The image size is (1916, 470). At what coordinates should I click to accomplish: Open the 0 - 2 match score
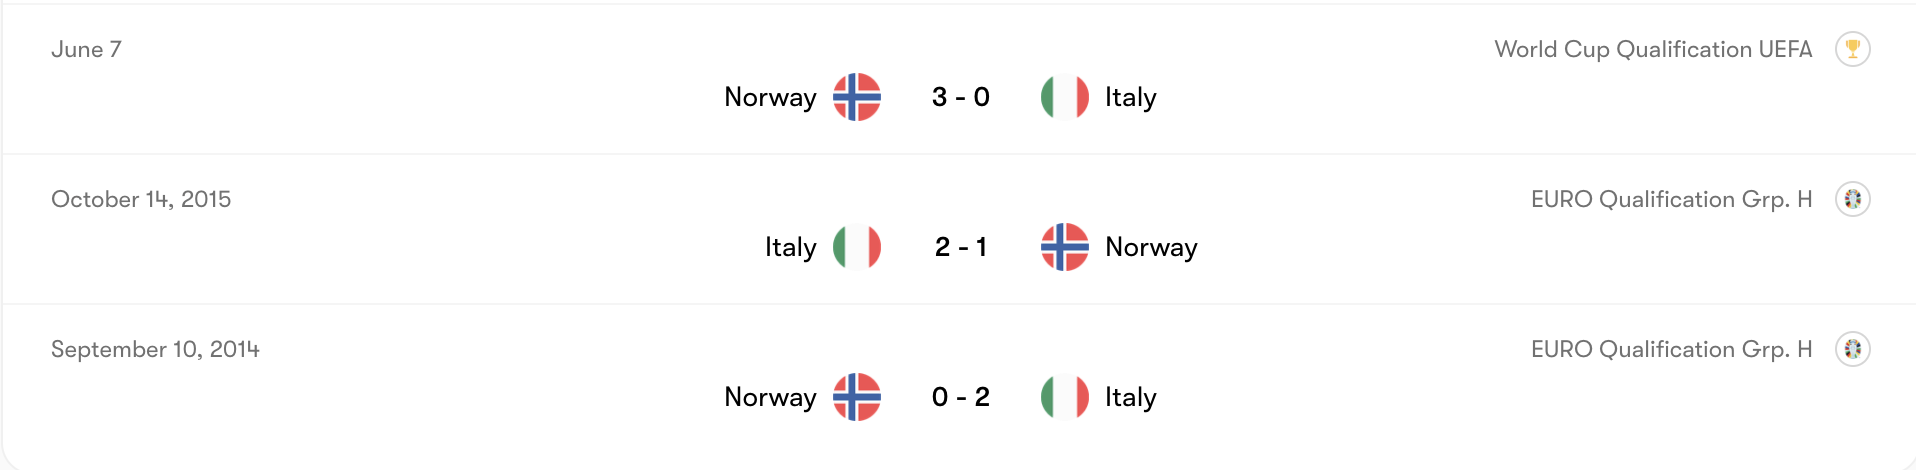point(960,397)
